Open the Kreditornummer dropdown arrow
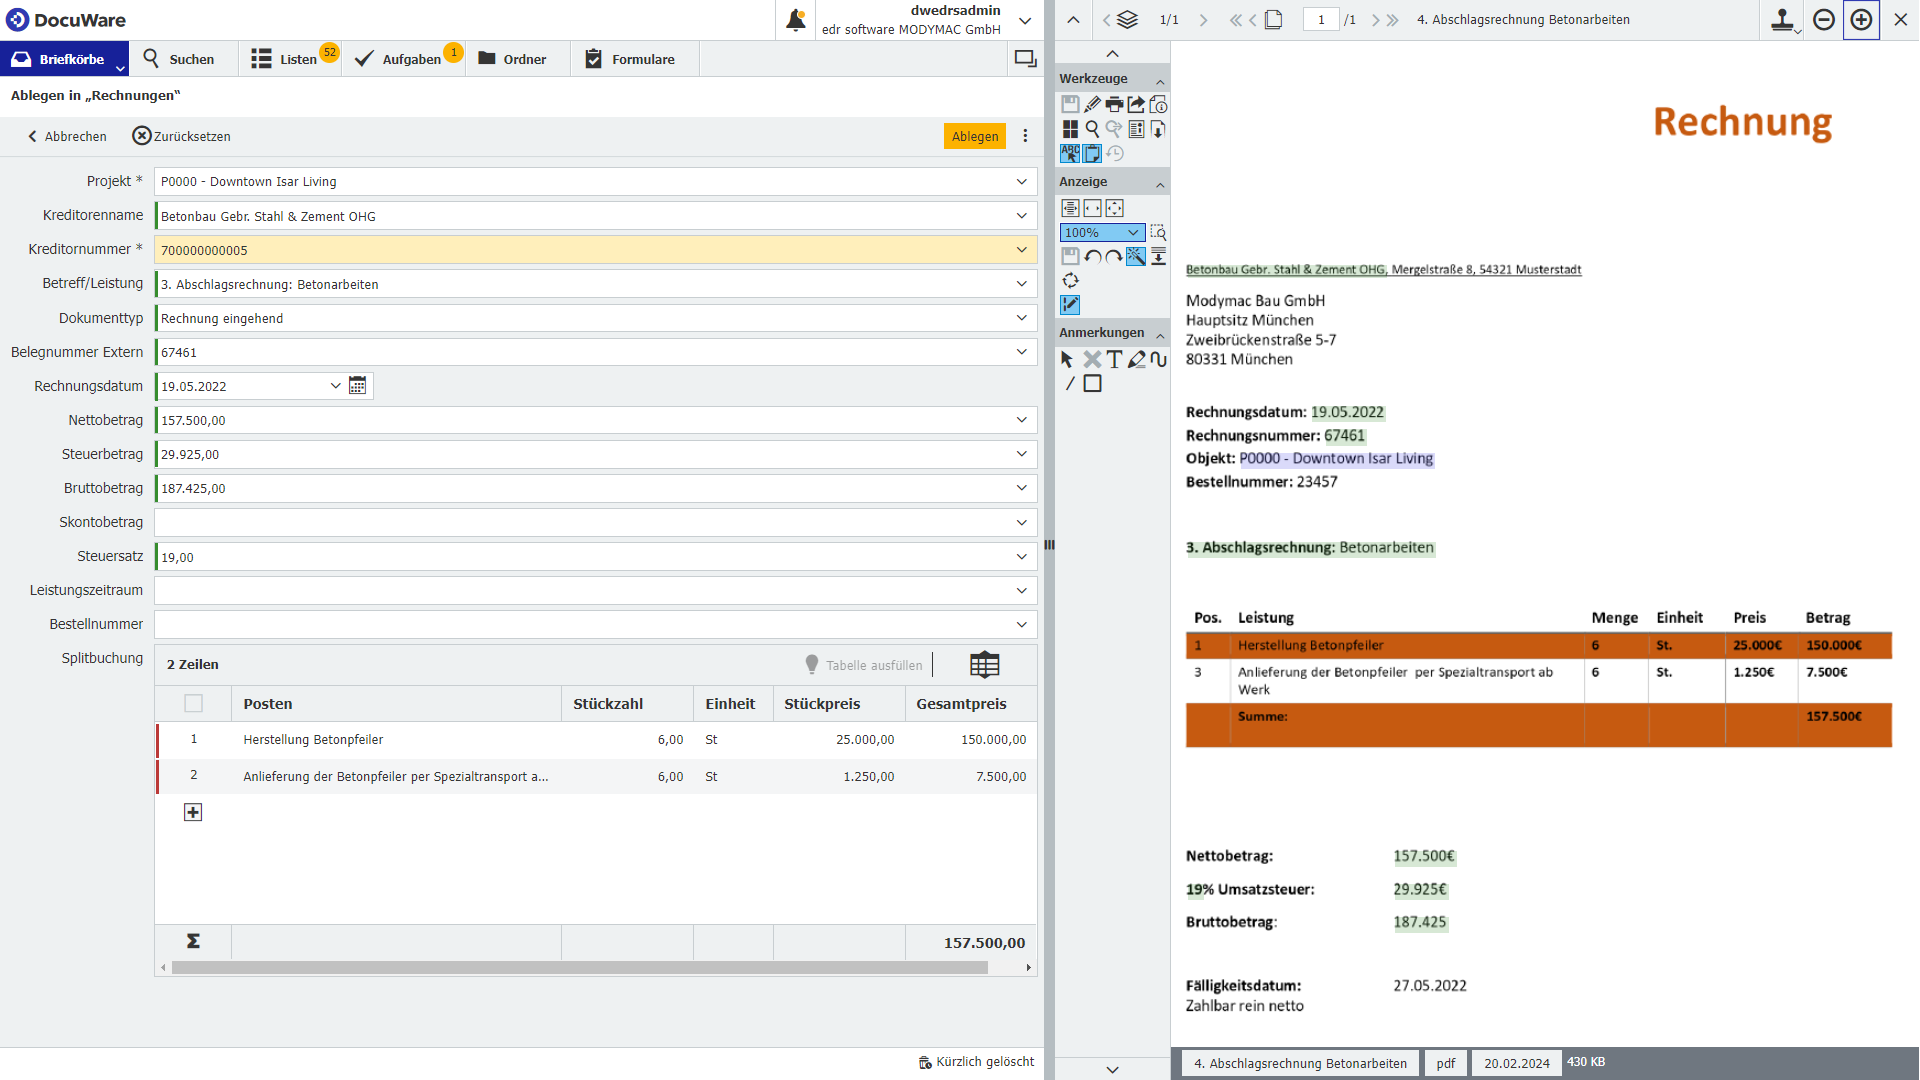The height and width of the screenshot is (1080, 1920). 1021,250
